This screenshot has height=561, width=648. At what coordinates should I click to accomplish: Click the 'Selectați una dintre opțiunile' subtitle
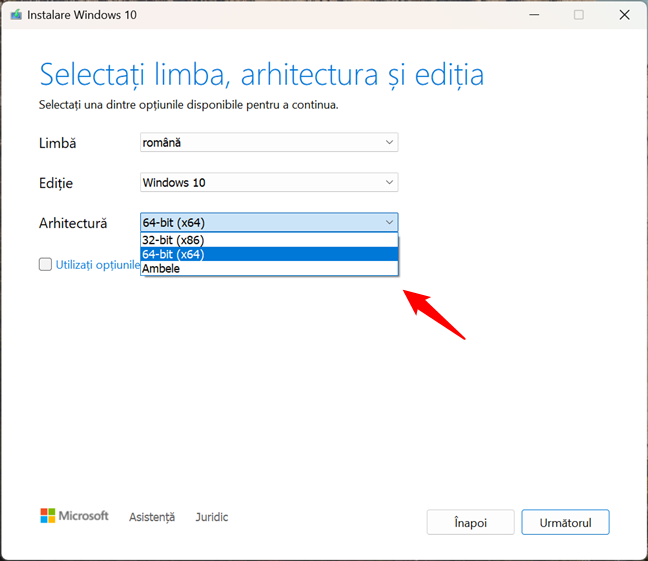click(188, 105)
